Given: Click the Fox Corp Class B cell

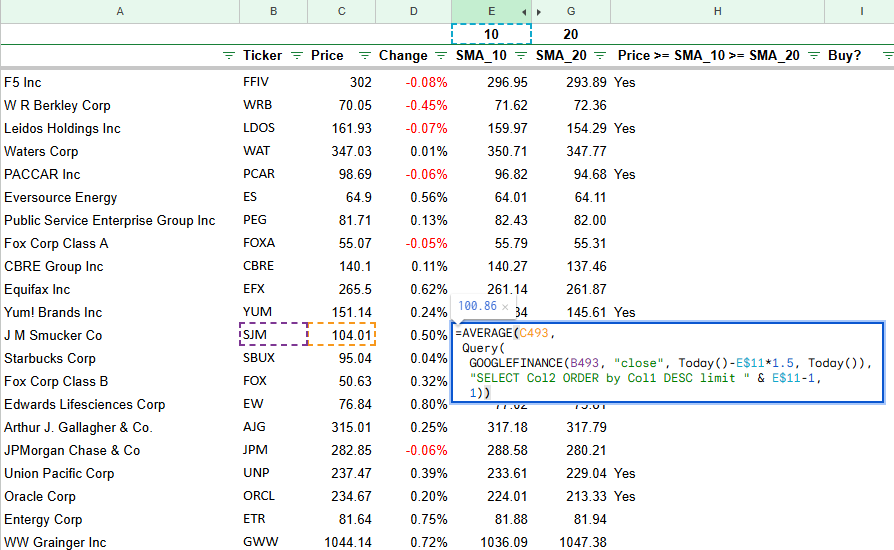Looking at the screenshot, I should [x=120, y=381].
